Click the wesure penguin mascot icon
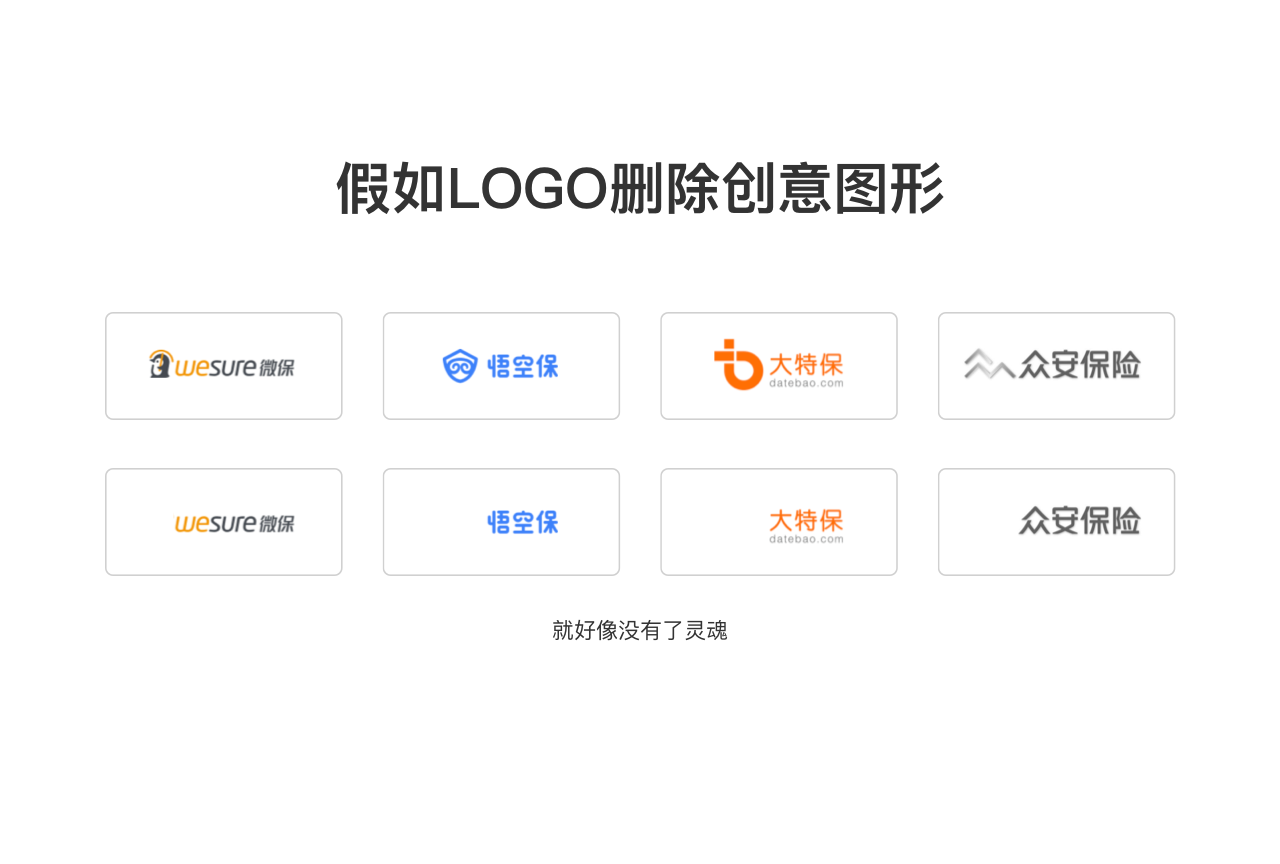The height and width of the screenshot is (864, 1280). (x=161, y=364)
